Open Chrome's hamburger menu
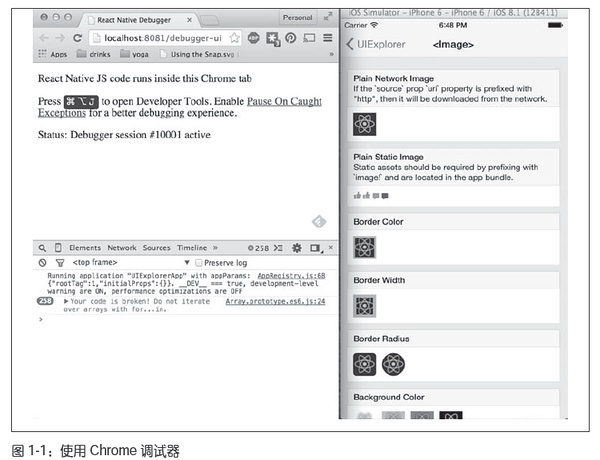600x460 pixels. click(328, 38)
